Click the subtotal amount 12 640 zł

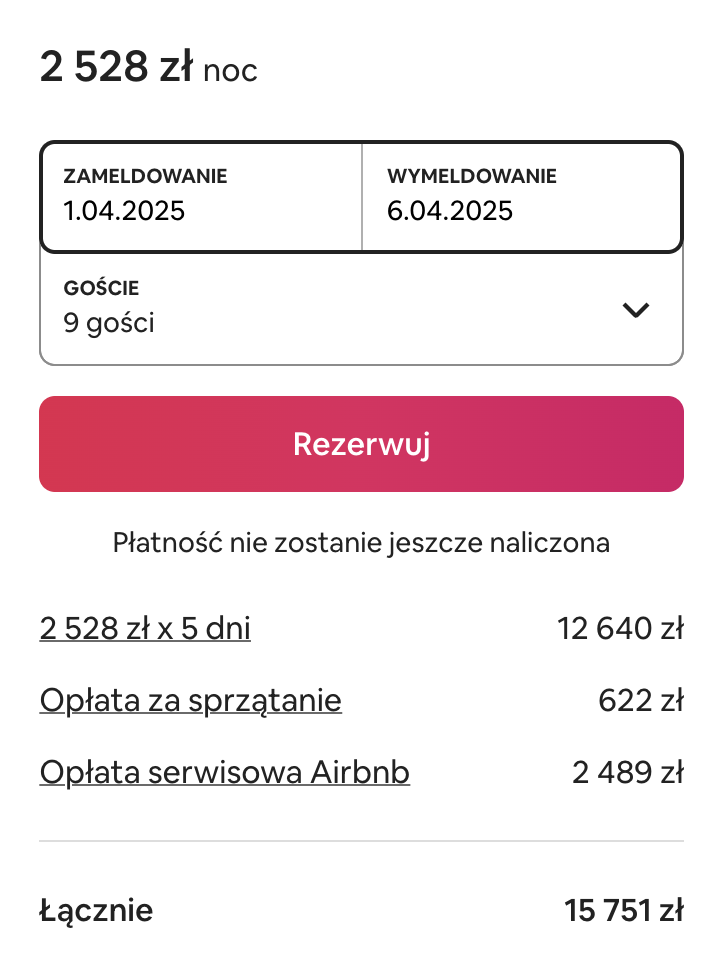pos(620,628)
